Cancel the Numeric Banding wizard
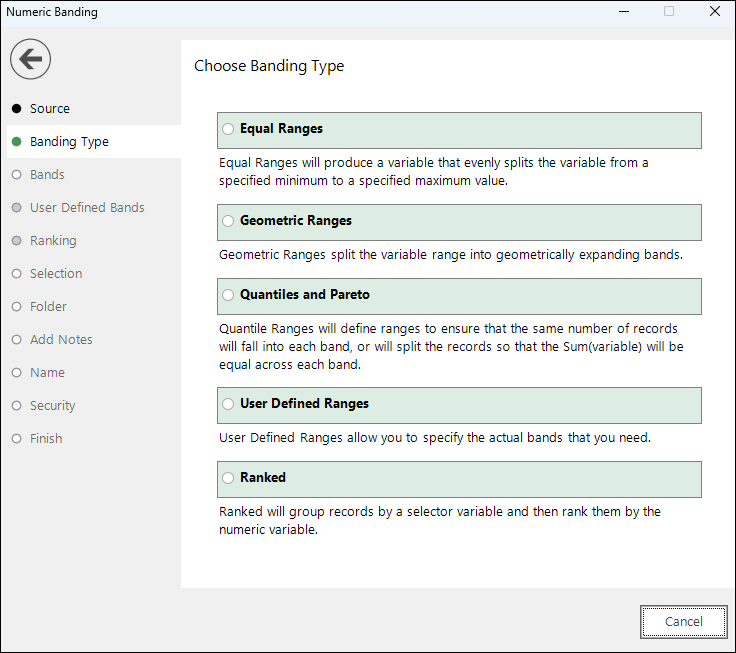Viewport: 736px width, 653px height. [683, 622]
